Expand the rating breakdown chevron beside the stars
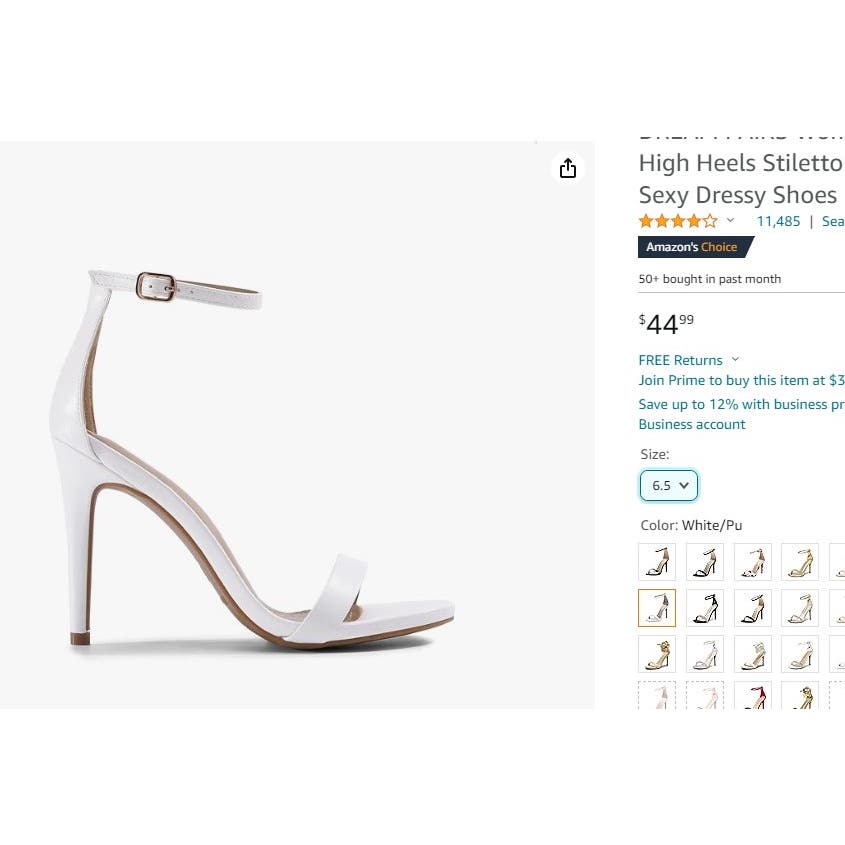The image size is (845, 845). (730, 221)
